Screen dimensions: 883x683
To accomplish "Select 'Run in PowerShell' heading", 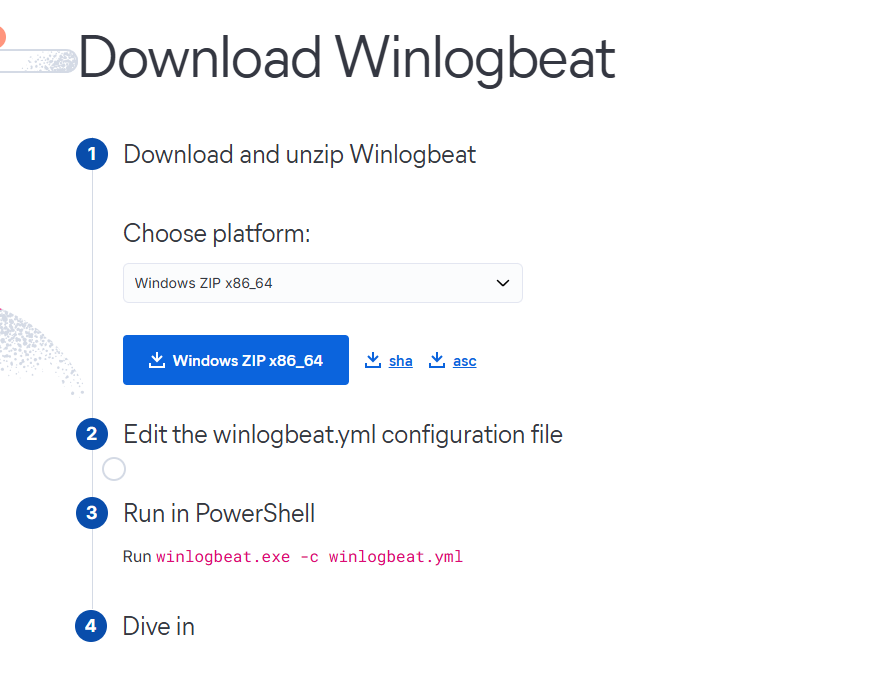I will 219,513.
